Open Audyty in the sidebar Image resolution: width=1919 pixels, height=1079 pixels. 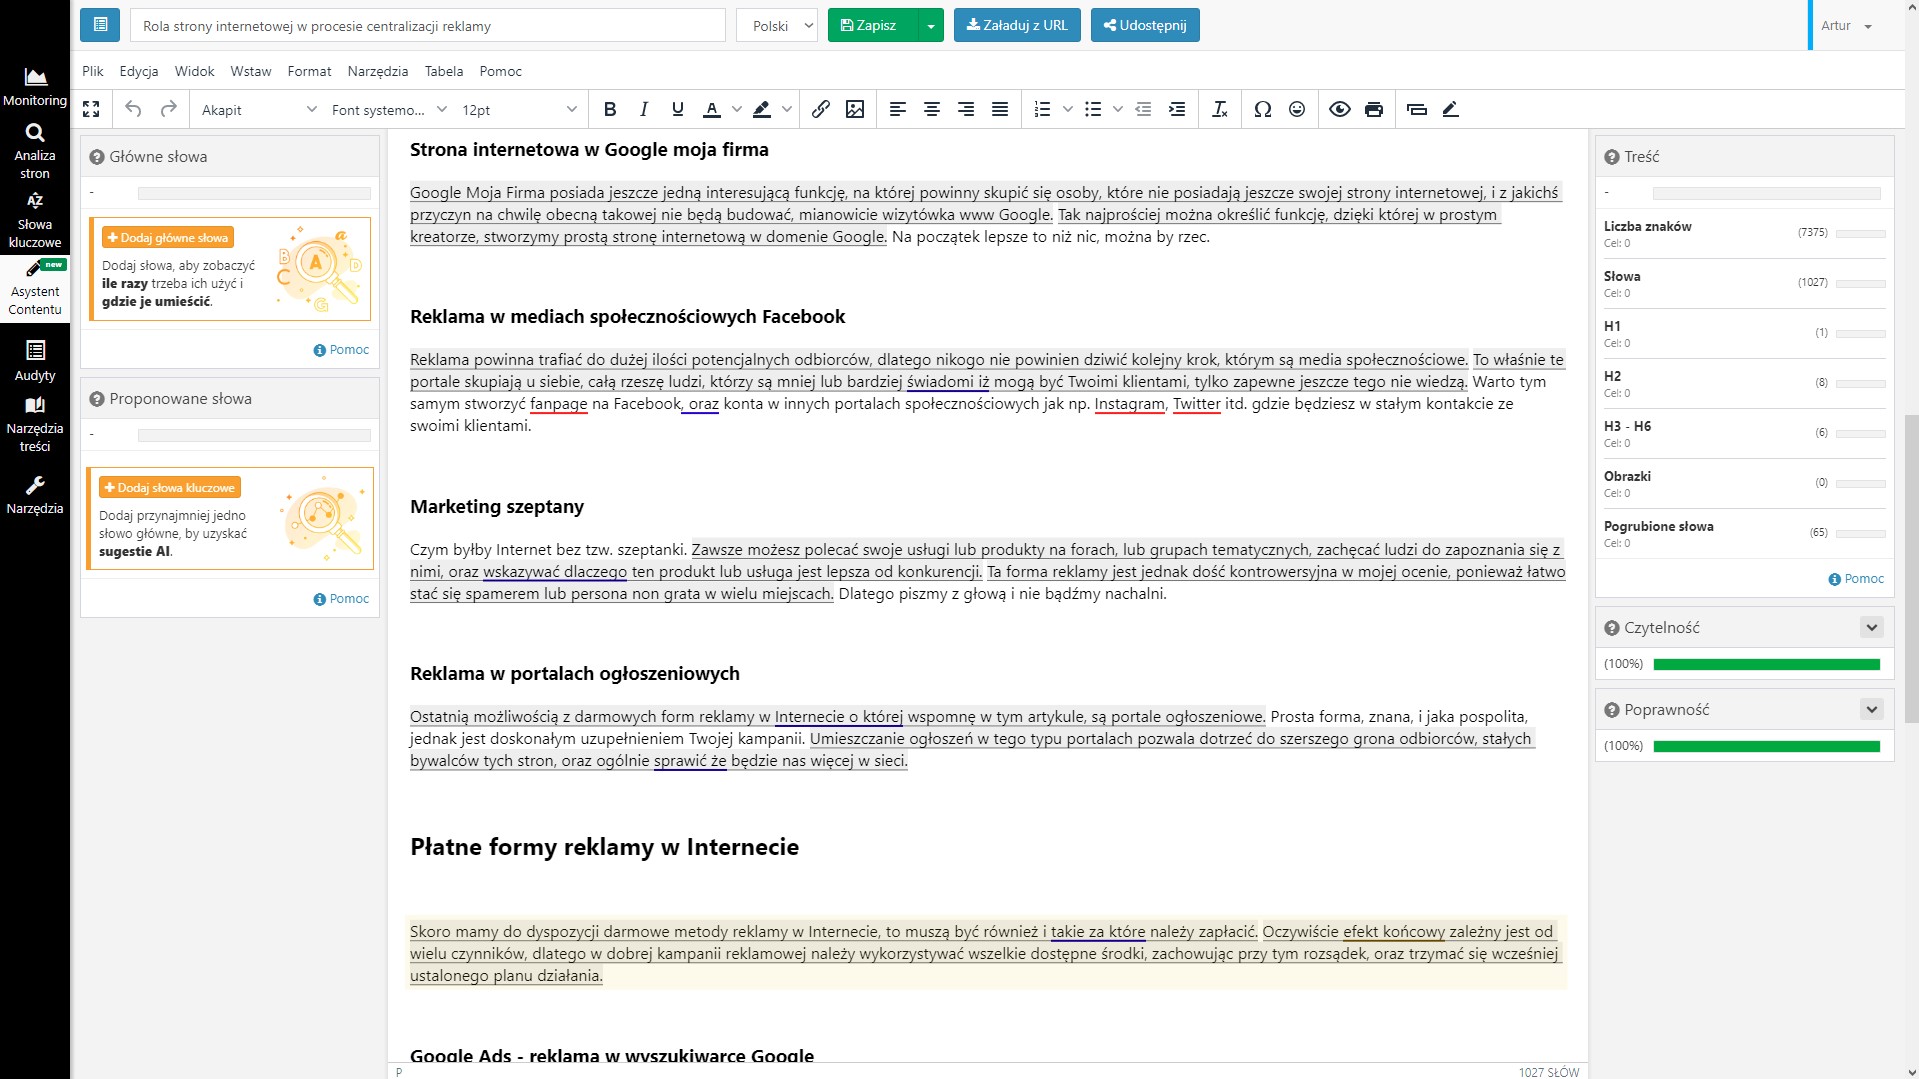point(35,361)
